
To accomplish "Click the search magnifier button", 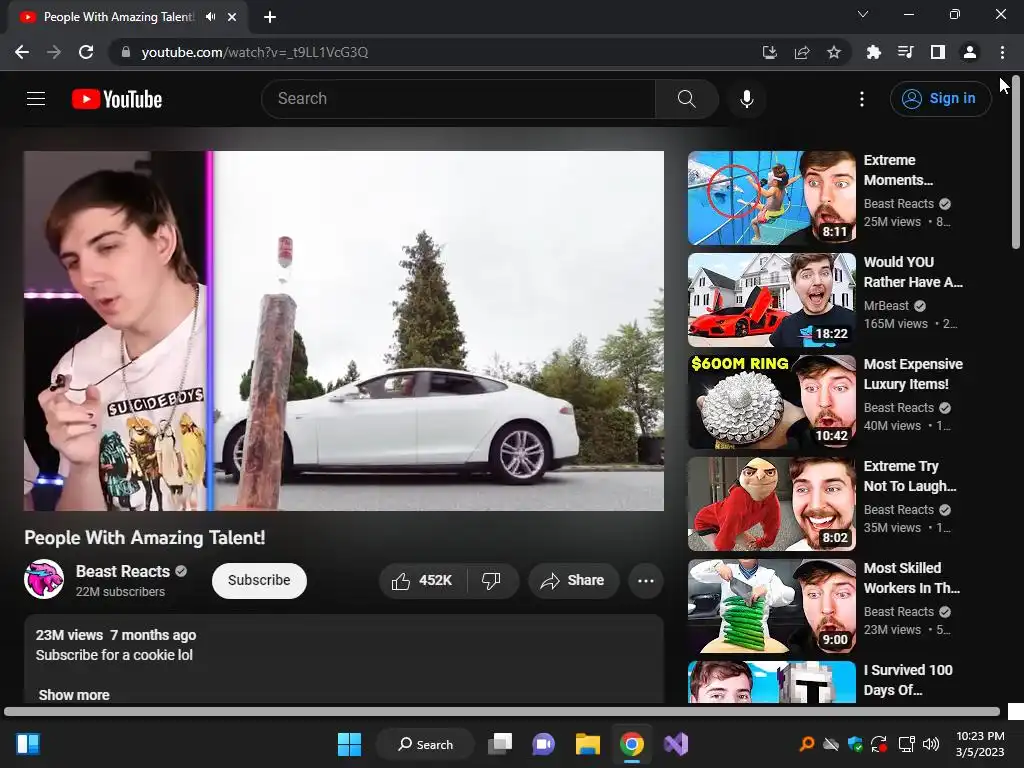I will point(686,99).
